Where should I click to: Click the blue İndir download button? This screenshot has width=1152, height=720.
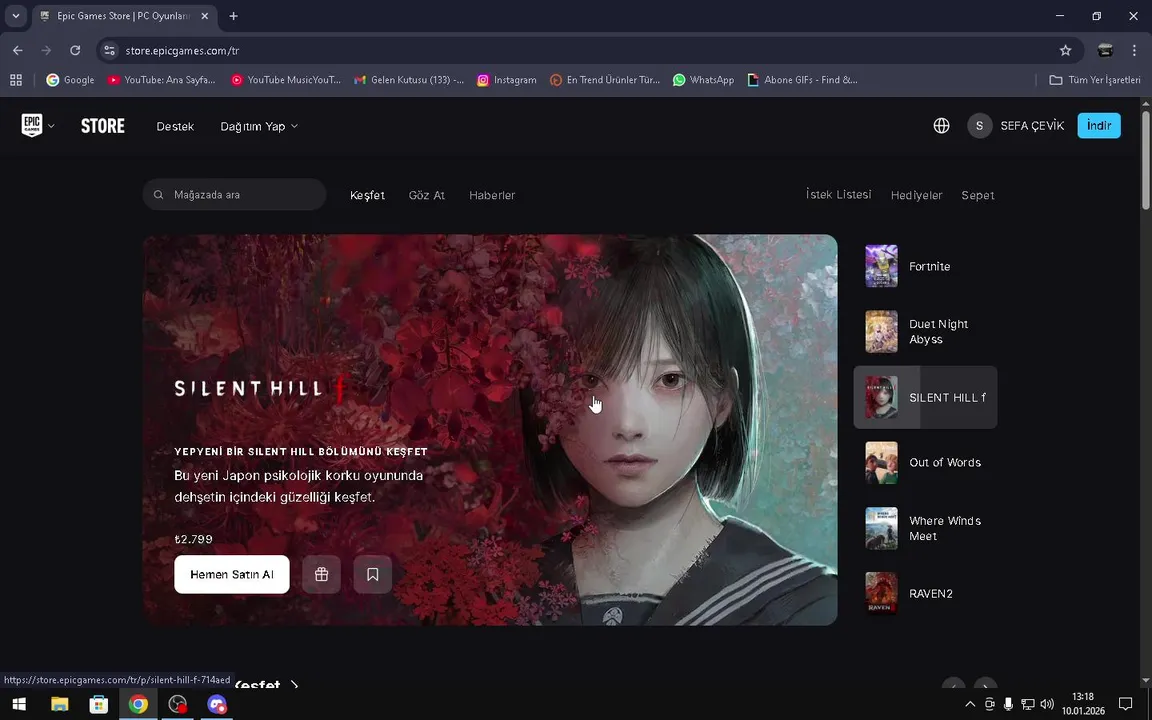coord(1098,126)
